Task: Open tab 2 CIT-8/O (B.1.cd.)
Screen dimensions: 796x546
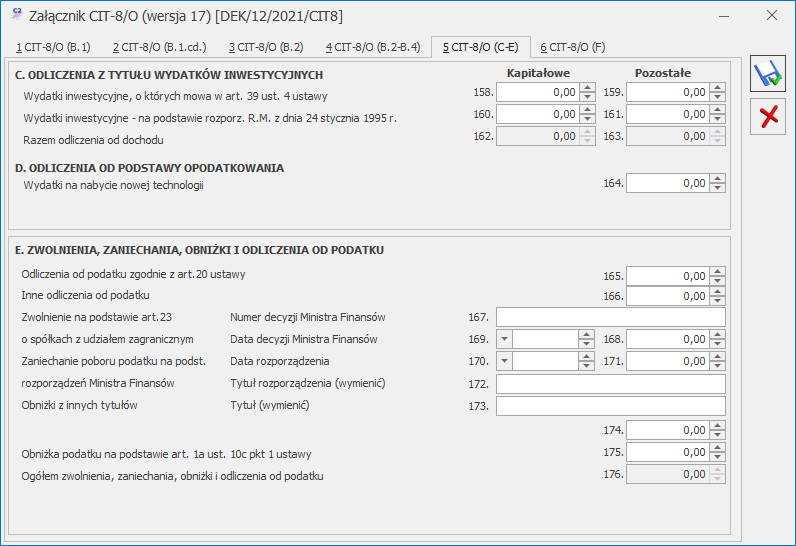Action: [159, 47]
